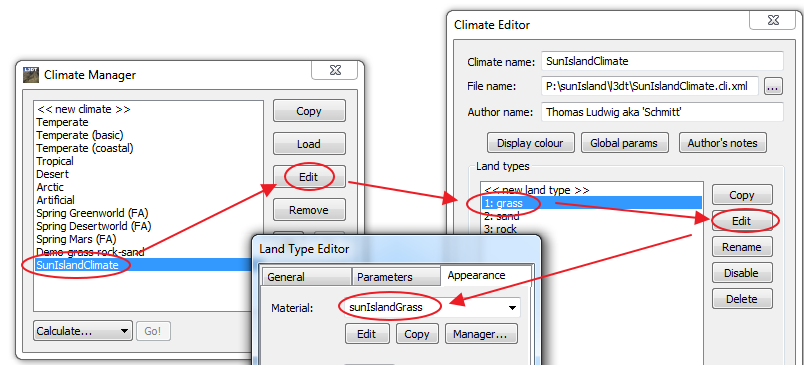Open the Material dropdown sunIslandGrass
This screenshot has width=804, height=365.
432,308
